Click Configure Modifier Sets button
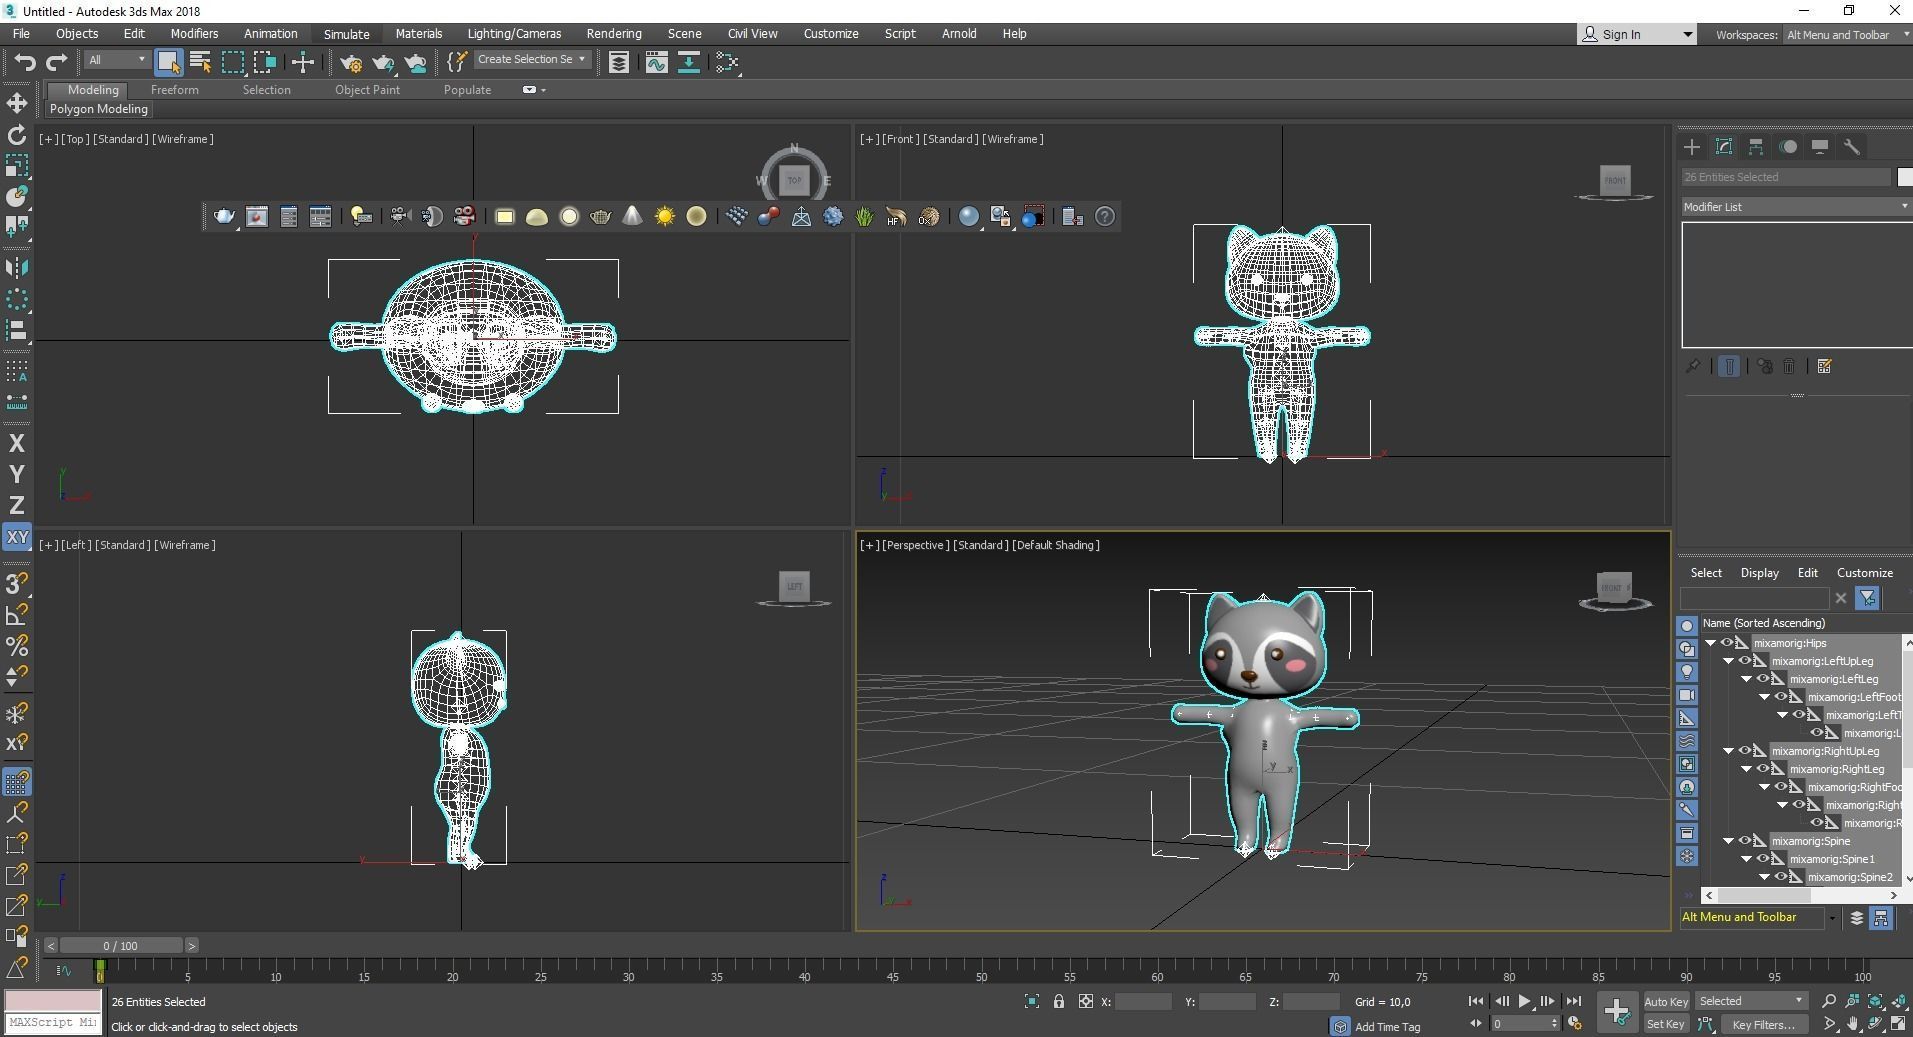1913x1037 pixels. tap(1824, 366)
